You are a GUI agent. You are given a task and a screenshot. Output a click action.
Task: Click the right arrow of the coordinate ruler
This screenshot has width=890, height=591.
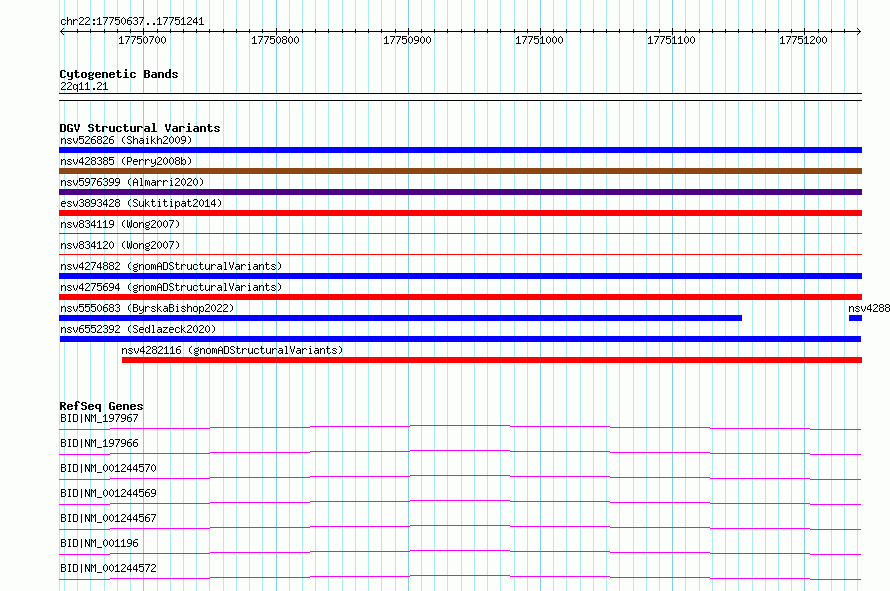(859, 31)
